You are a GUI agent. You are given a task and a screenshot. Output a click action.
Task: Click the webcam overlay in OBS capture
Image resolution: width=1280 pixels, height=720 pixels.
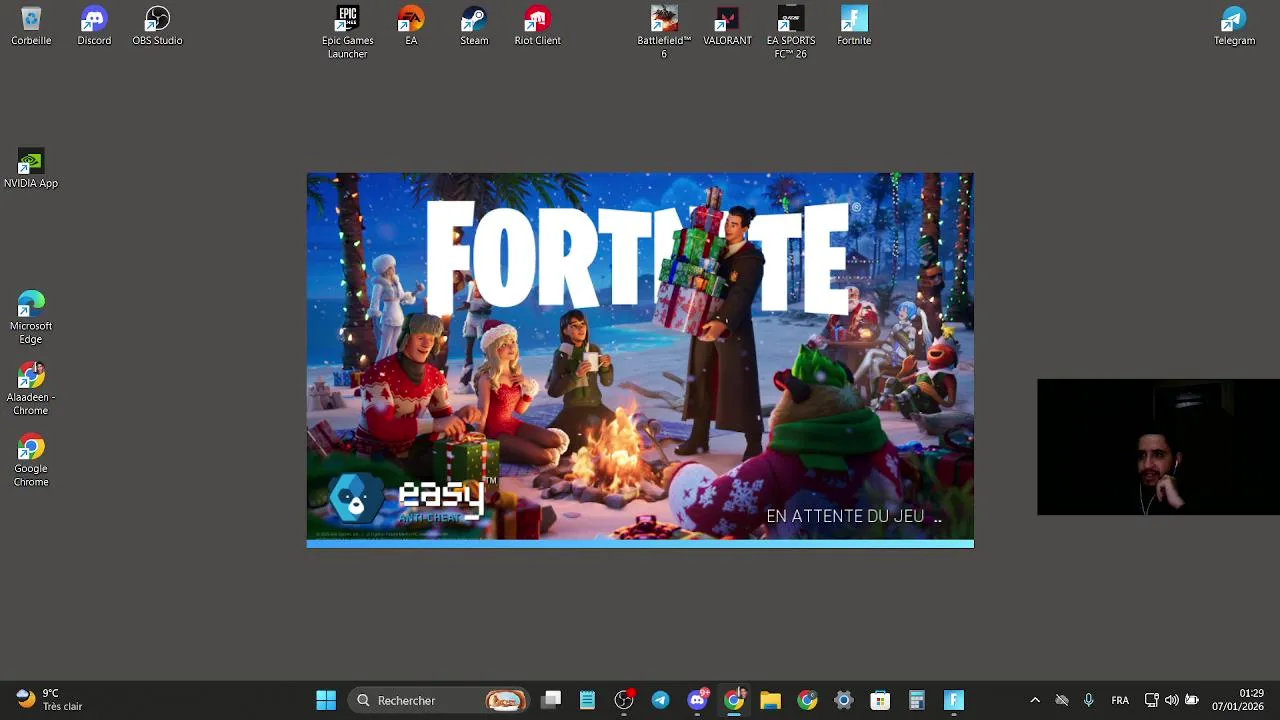click(1158, 447)
